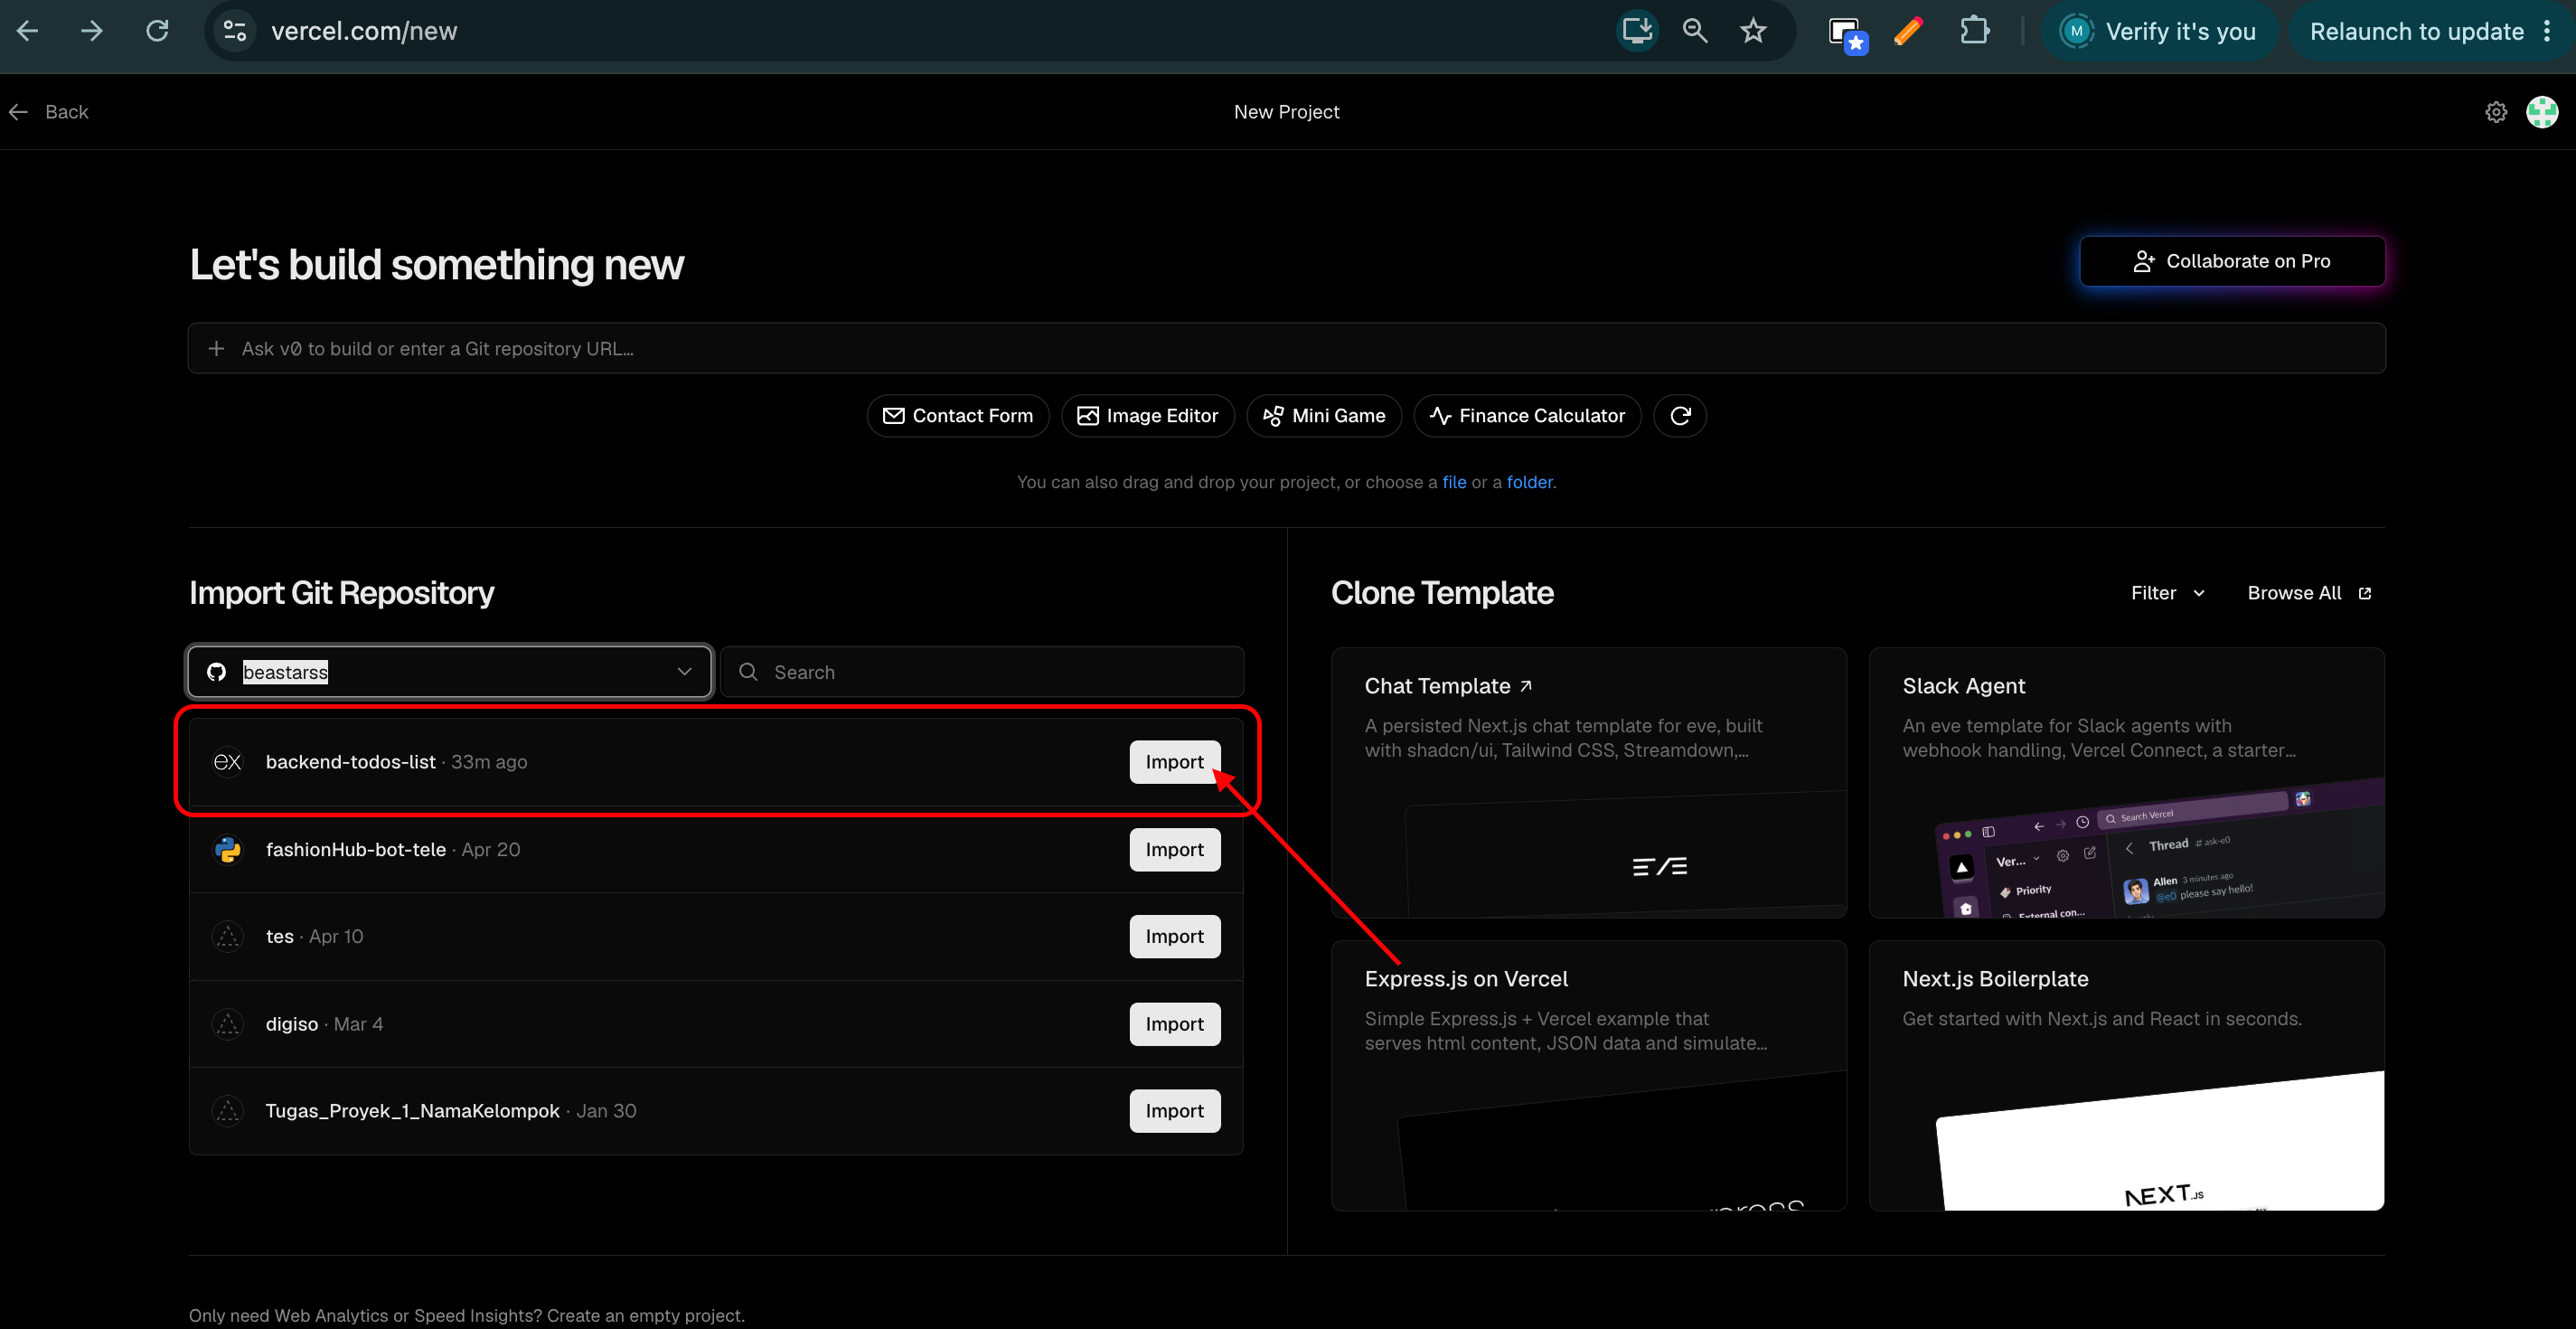Click the Python icon for fashionHub-bot-tele
Screen dimensions: 2576x1329
pyautogui.click(x=228, y=850)
